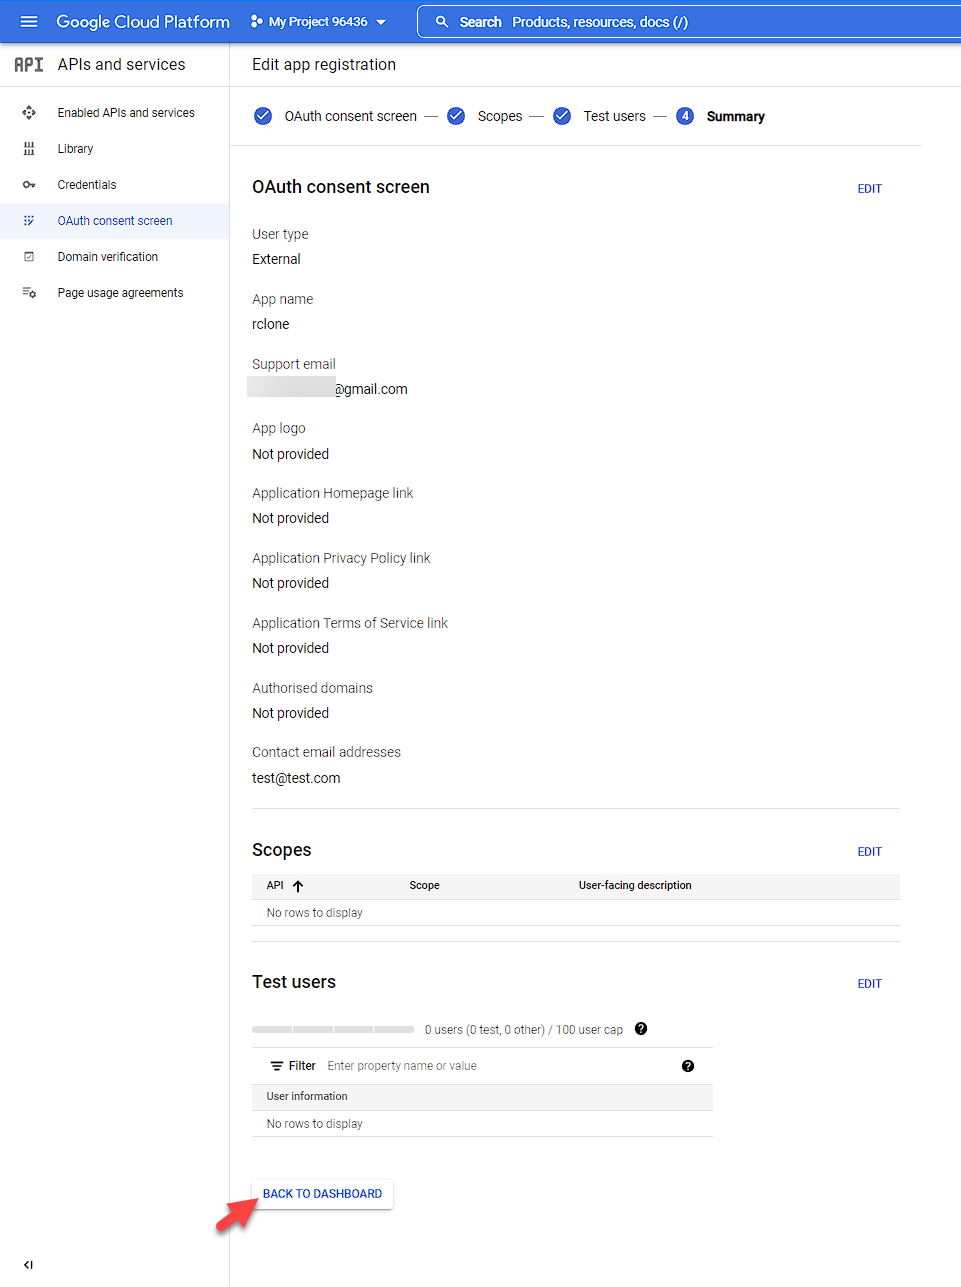Click the Credentials key icon
961x1287 pixels.
(29, 185)
